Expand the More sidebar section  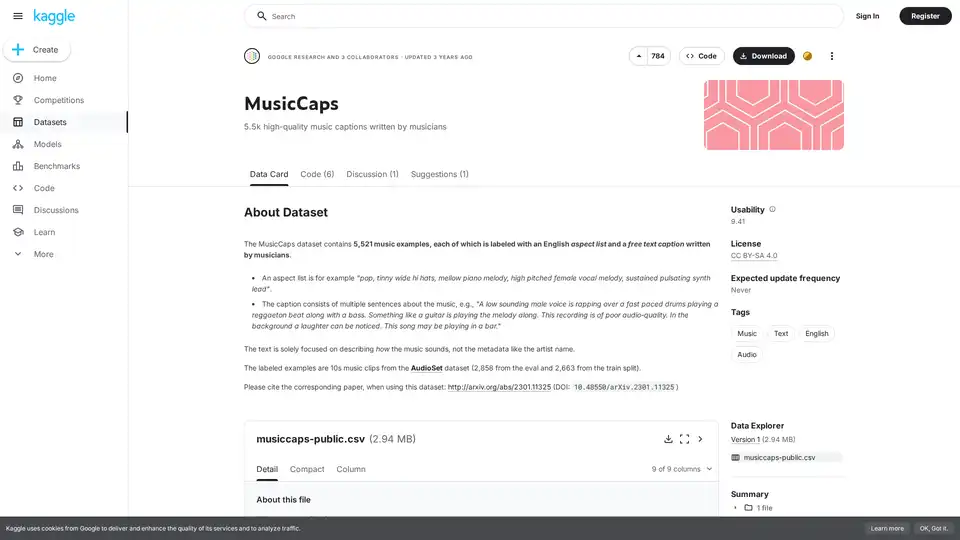tap(18, 254)
